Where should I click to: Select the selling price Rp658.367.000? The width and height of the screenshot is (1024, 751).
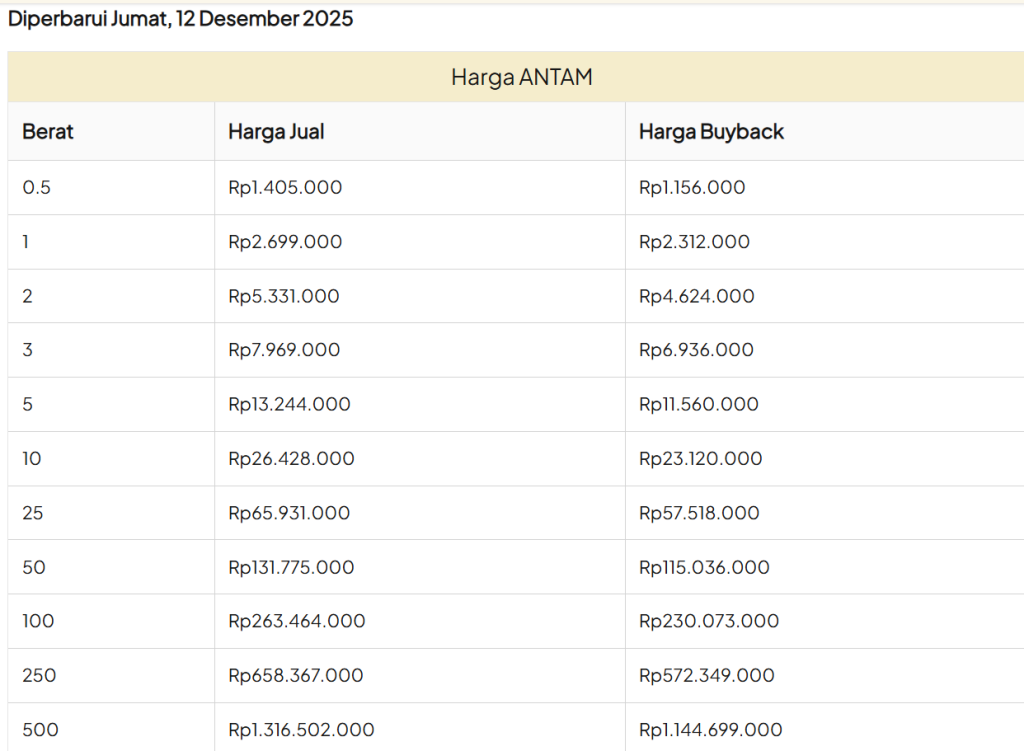pos(295,675)
